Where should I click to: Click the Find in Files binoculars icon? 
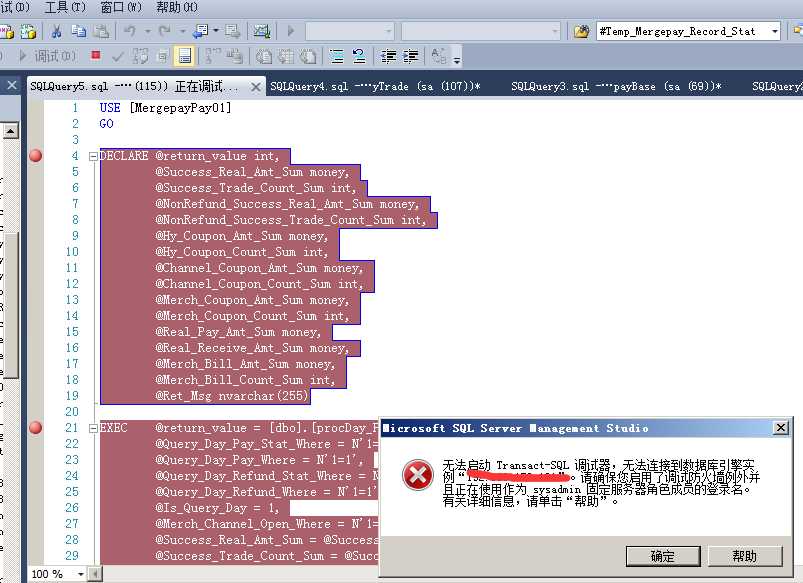point(581,32)
